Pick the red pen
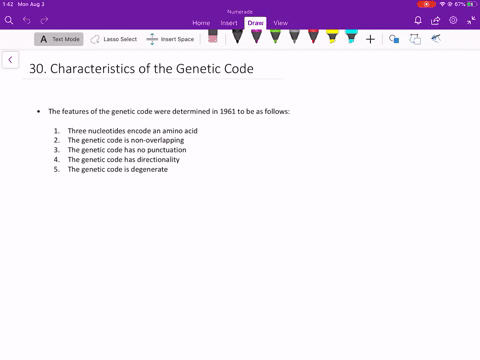The height and width of the screenshot is (360, 480). click(x=313, y=36)
